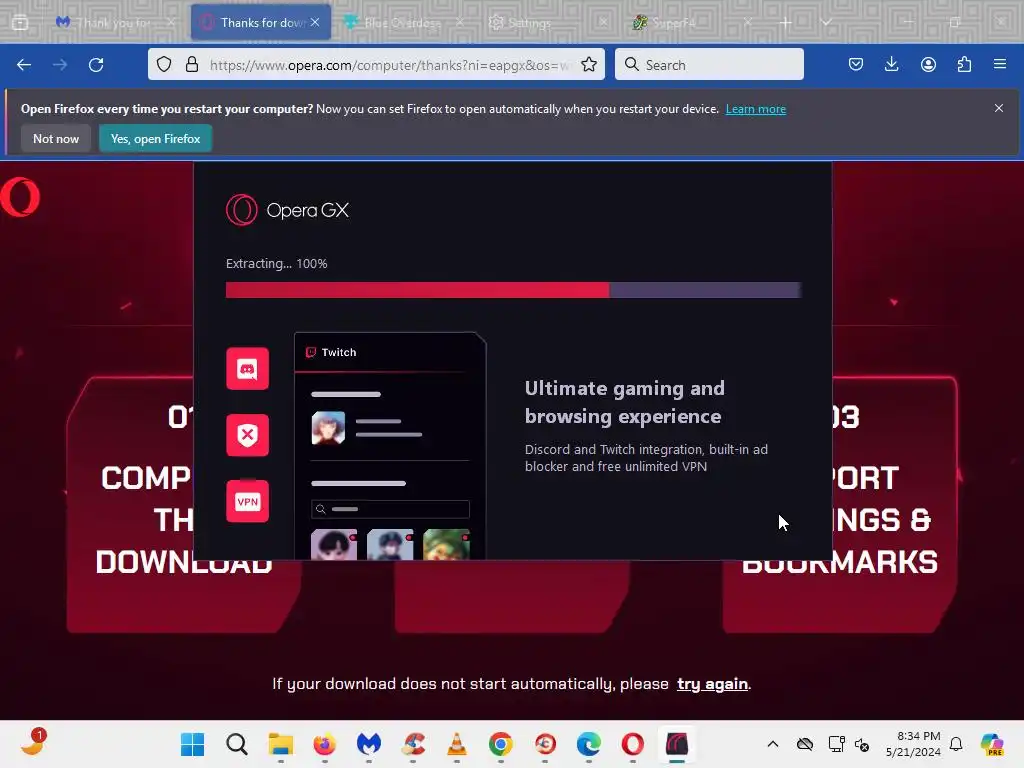This screenshot has width=1024, height=768.
Task: Open the Learn more link
Action: click(x=756, y=109)
